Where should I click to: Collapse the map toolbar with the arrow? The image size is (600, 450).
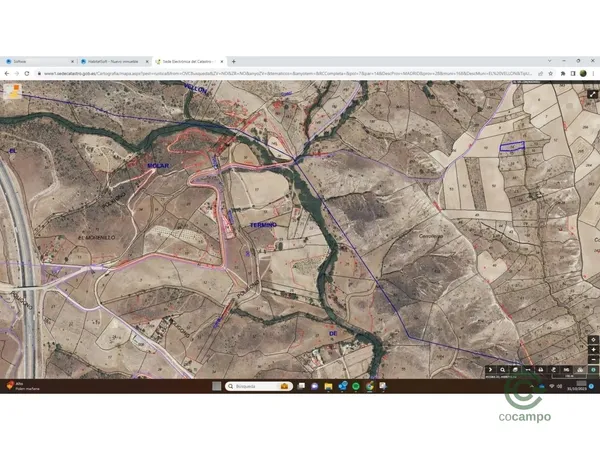click(x=489, y=370)
